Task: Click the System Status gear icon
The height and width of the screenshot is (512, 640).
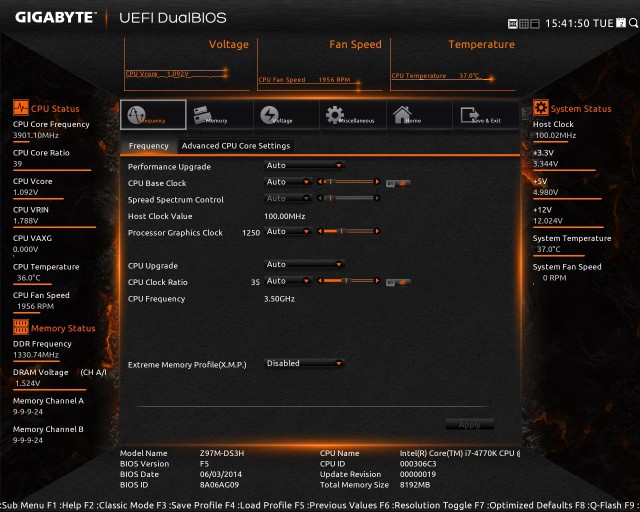Action: pos(541,108)
